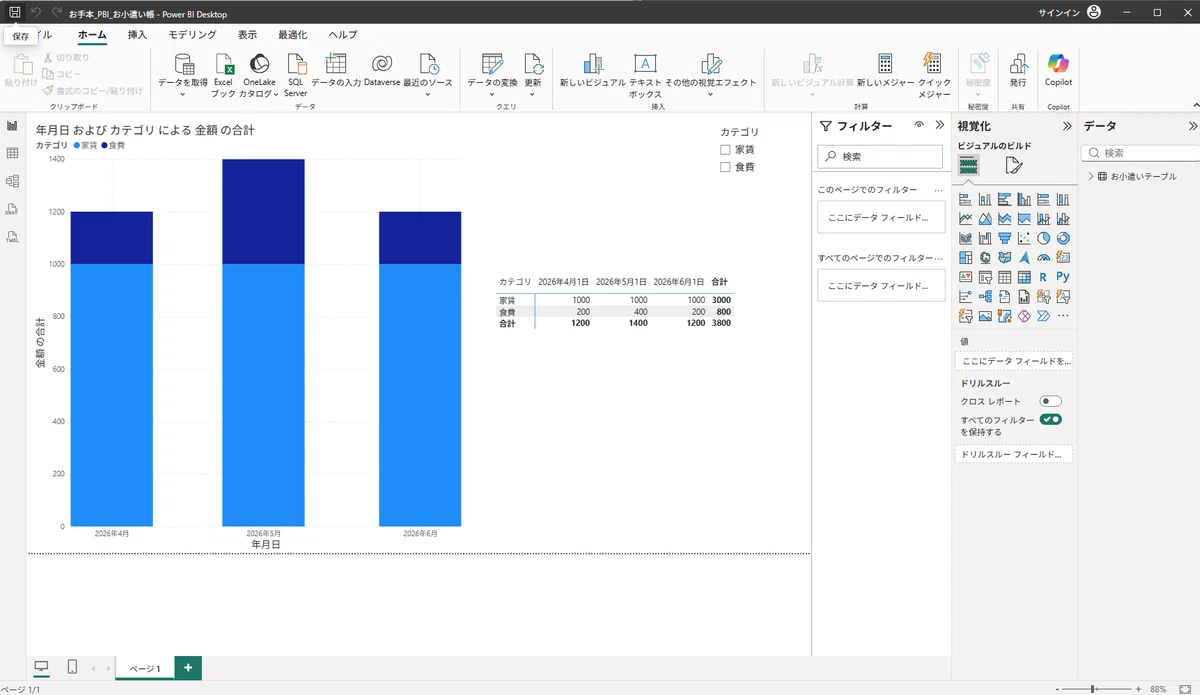The height and width of the screenshot is (695, 1200).
Task: Open the 表示 ribbon tab
Action: point(247,34)
